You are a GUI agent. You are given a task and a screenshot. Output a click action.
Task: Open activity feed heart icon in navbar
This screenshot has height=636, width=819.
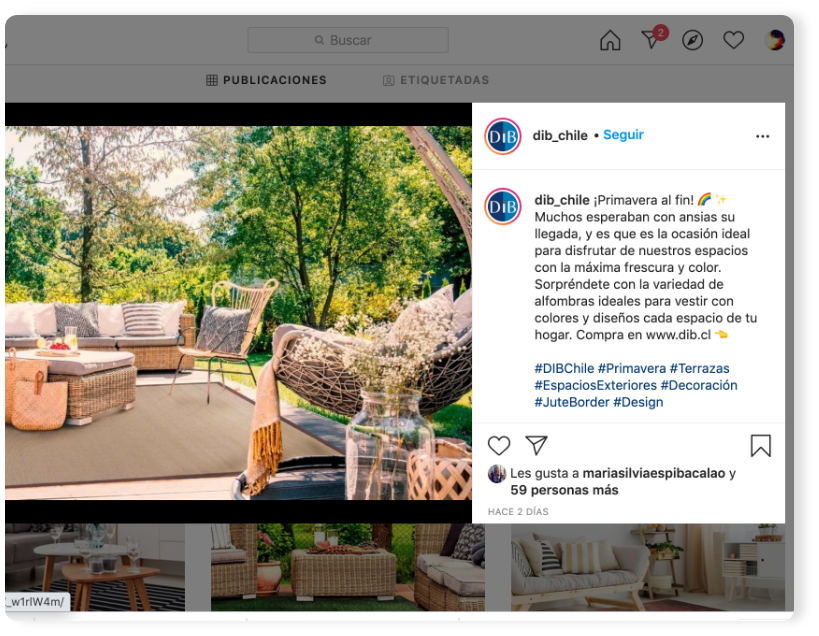733,40
